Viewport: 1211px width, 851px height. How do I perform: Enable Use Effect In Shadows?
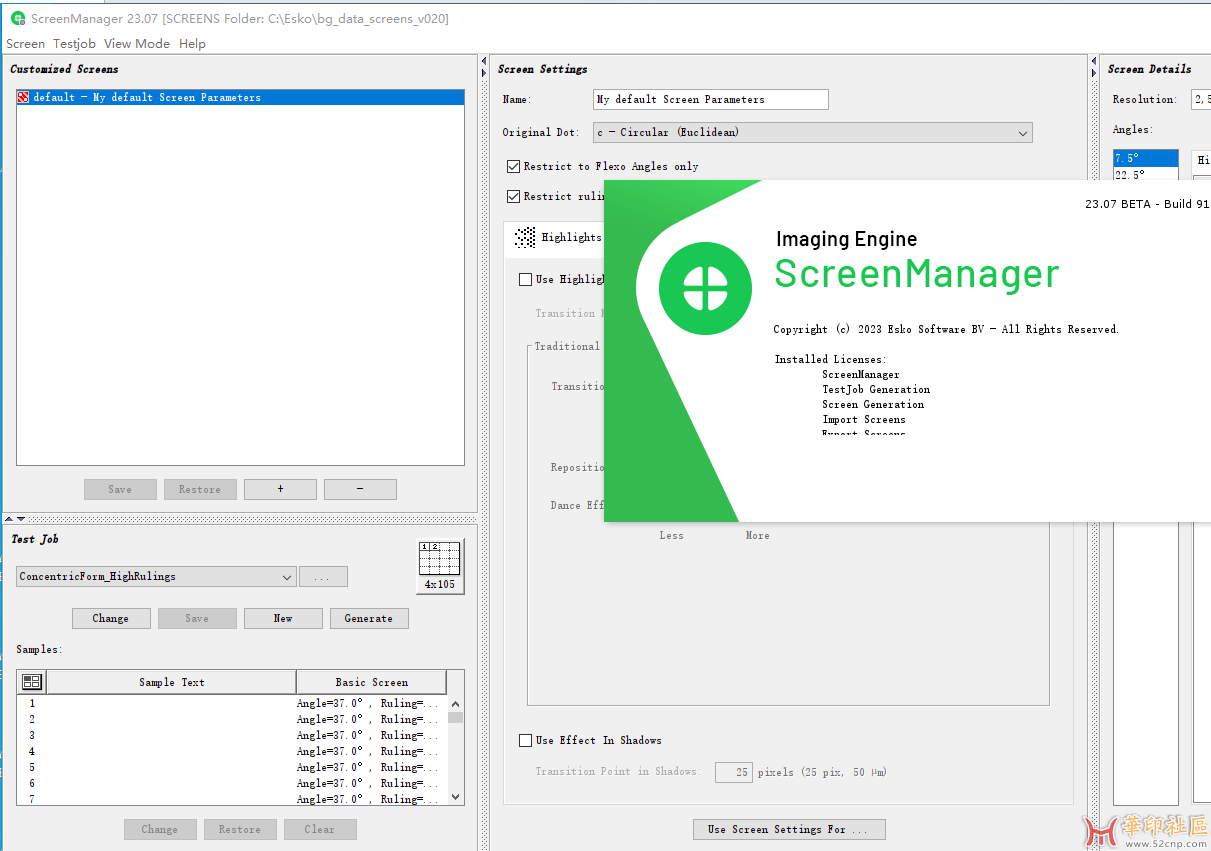tap(526, 740)
